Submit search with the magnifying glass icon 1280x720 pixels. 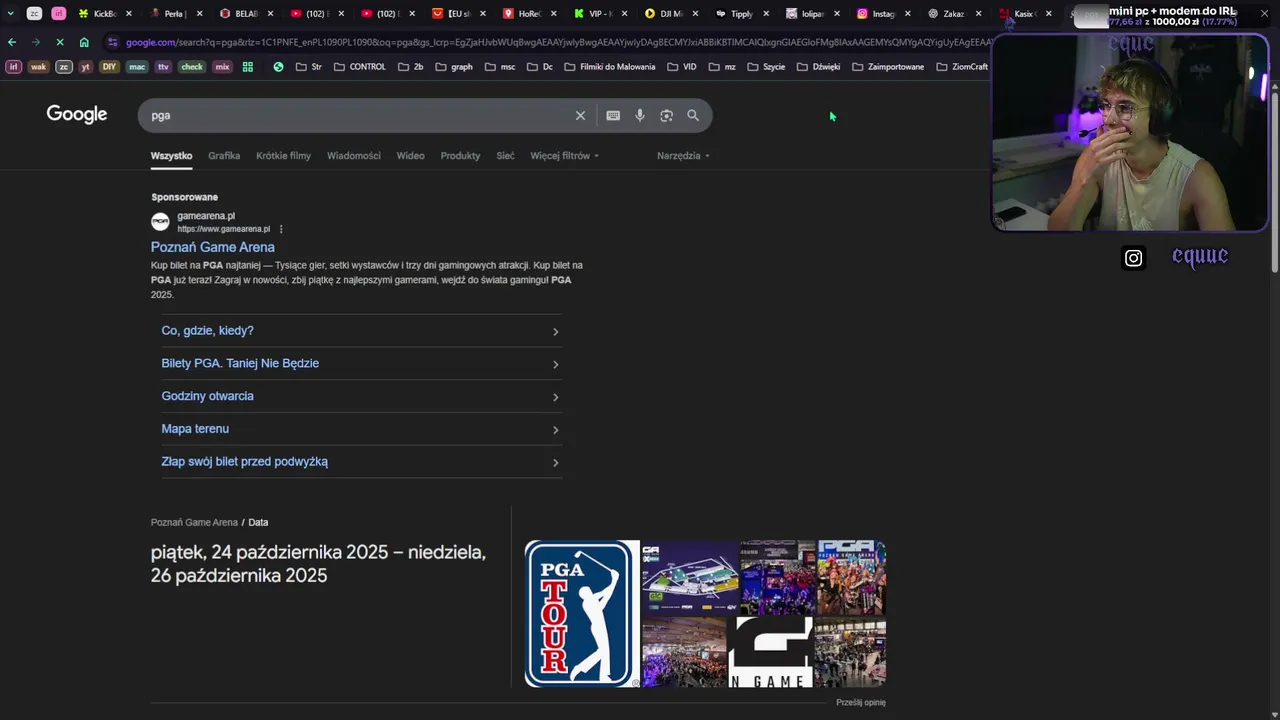click(x=693, y=115)
